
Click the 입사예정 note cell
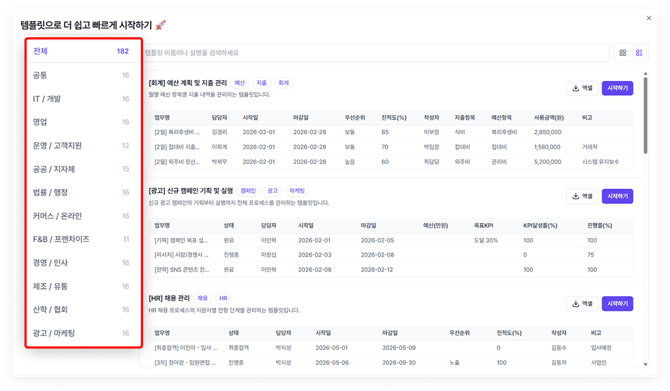(601, 348)
